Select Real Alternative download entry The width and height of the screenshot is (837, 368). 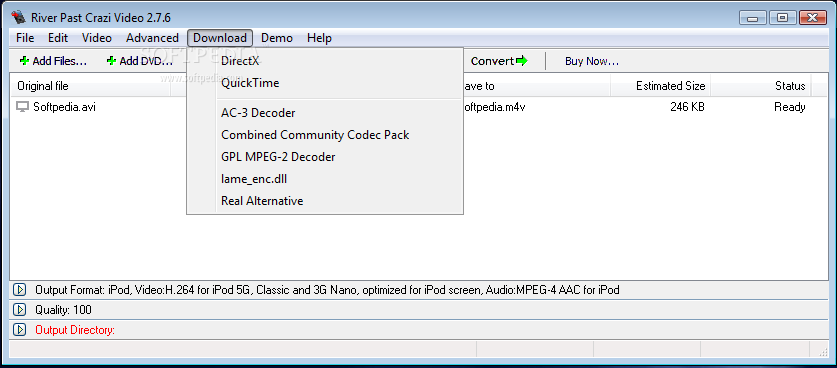[325, 201]
